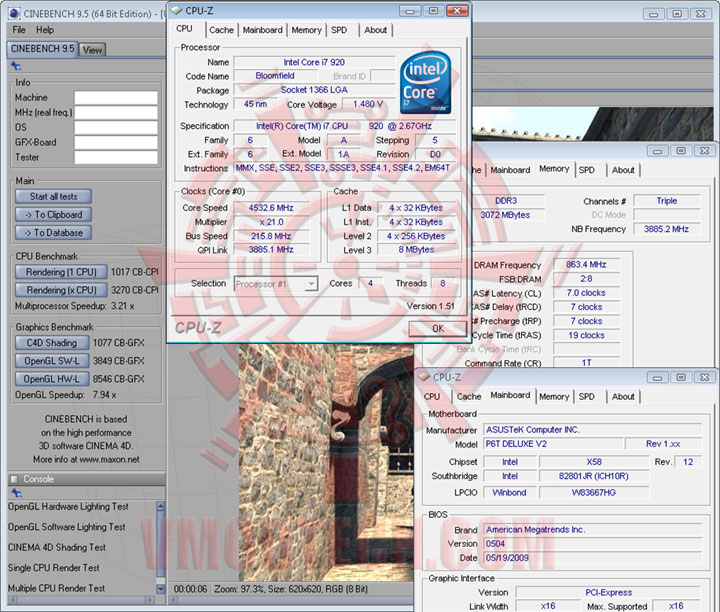This screenshot has width=720, height=612.
Task: Run Rendering (1 CPU) benchmark
Action: click(61, 272)
